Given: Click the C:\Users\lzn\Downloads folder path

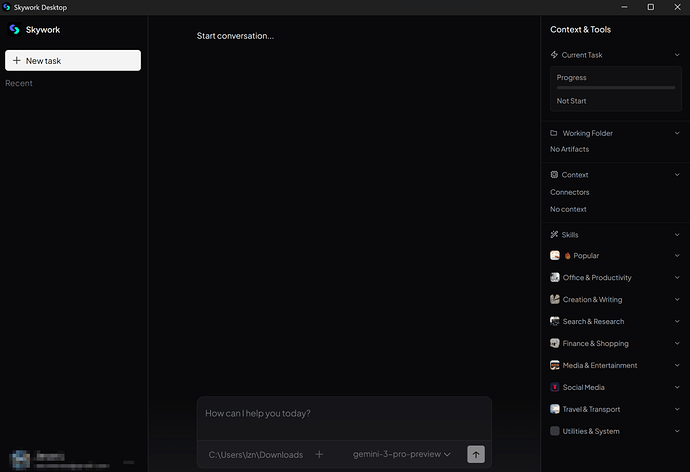Looking at the screenshot, I should click(x=255, y=454).
